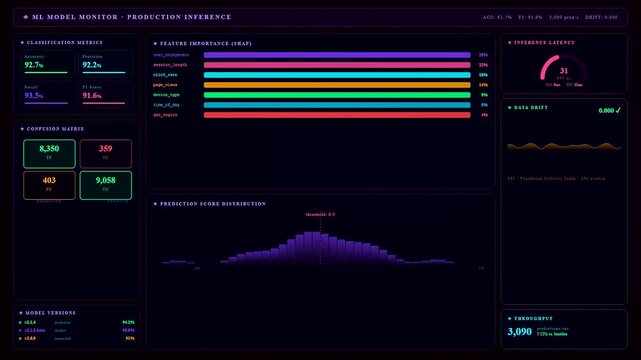641x360 pixels.
Task: Click the Model Versions diamond icon
Action: coord(21,313)
